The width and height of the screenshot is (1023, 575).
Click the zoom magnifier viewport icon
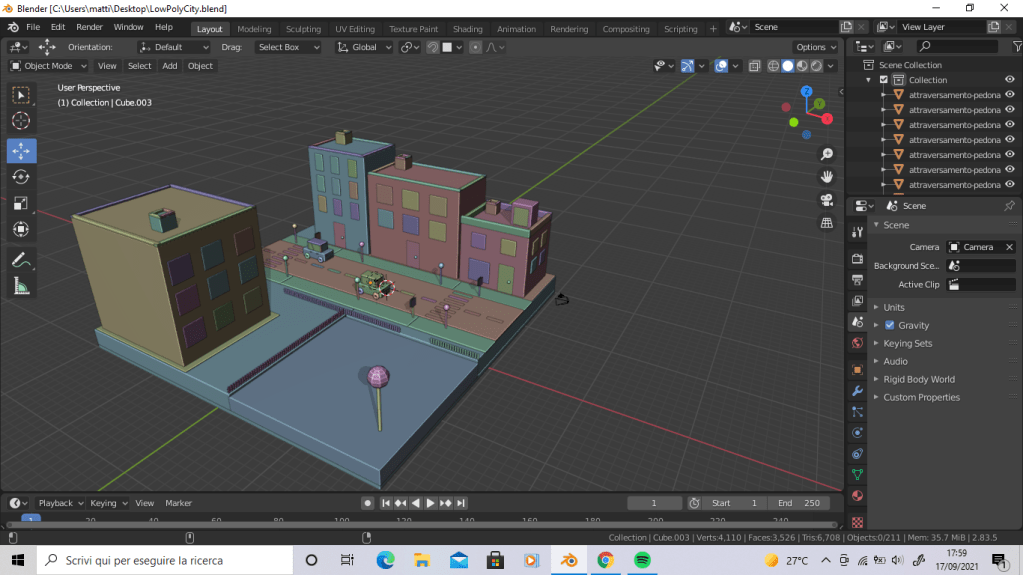(x=827, y=154)
